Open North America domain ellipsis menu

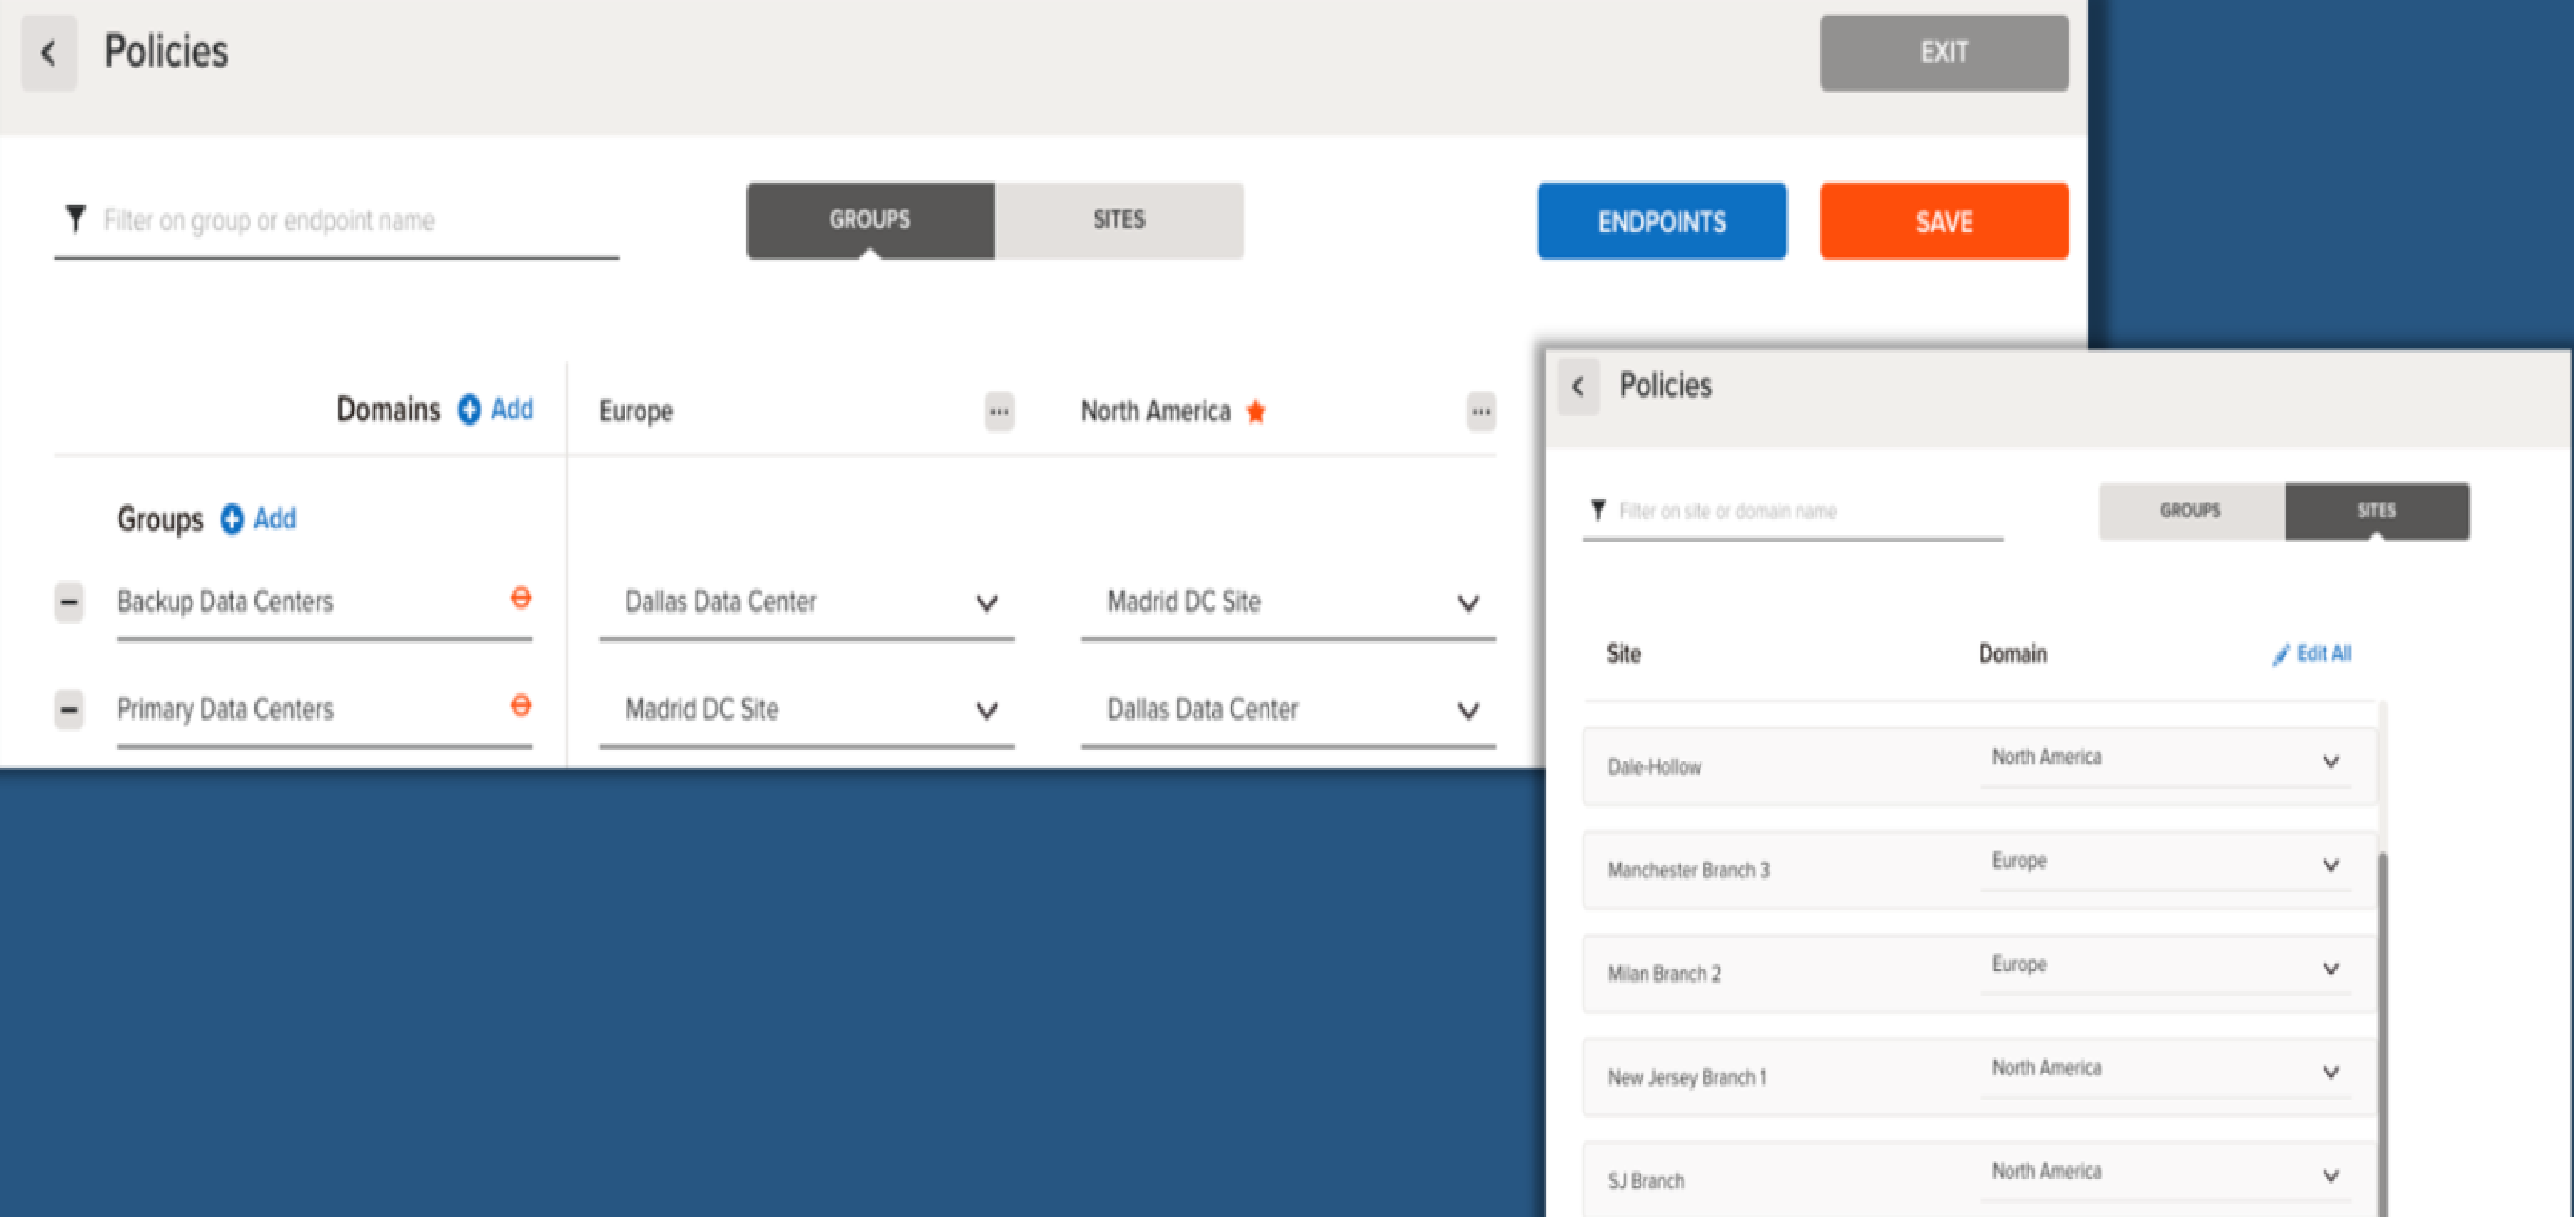(1480, 411)
